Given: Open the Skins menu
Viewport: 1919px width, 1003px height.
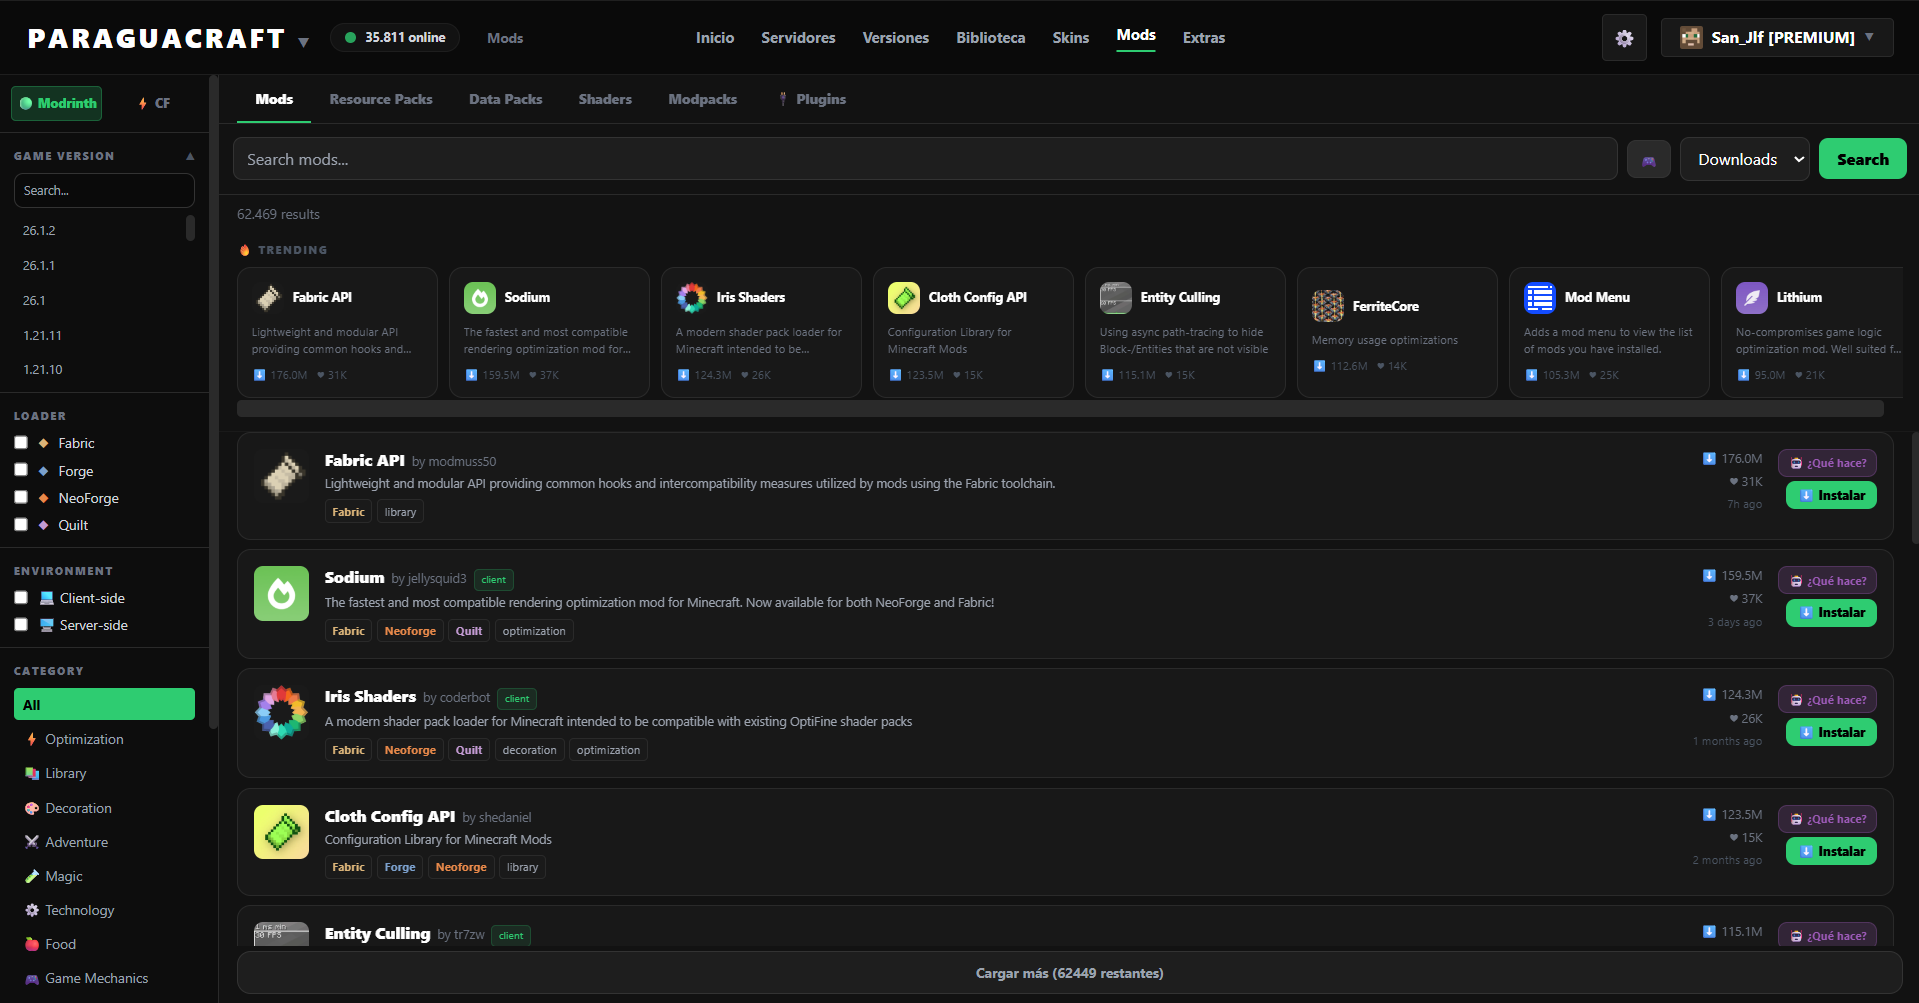Looking at the screenshot, I should [x=1071, y=38].
